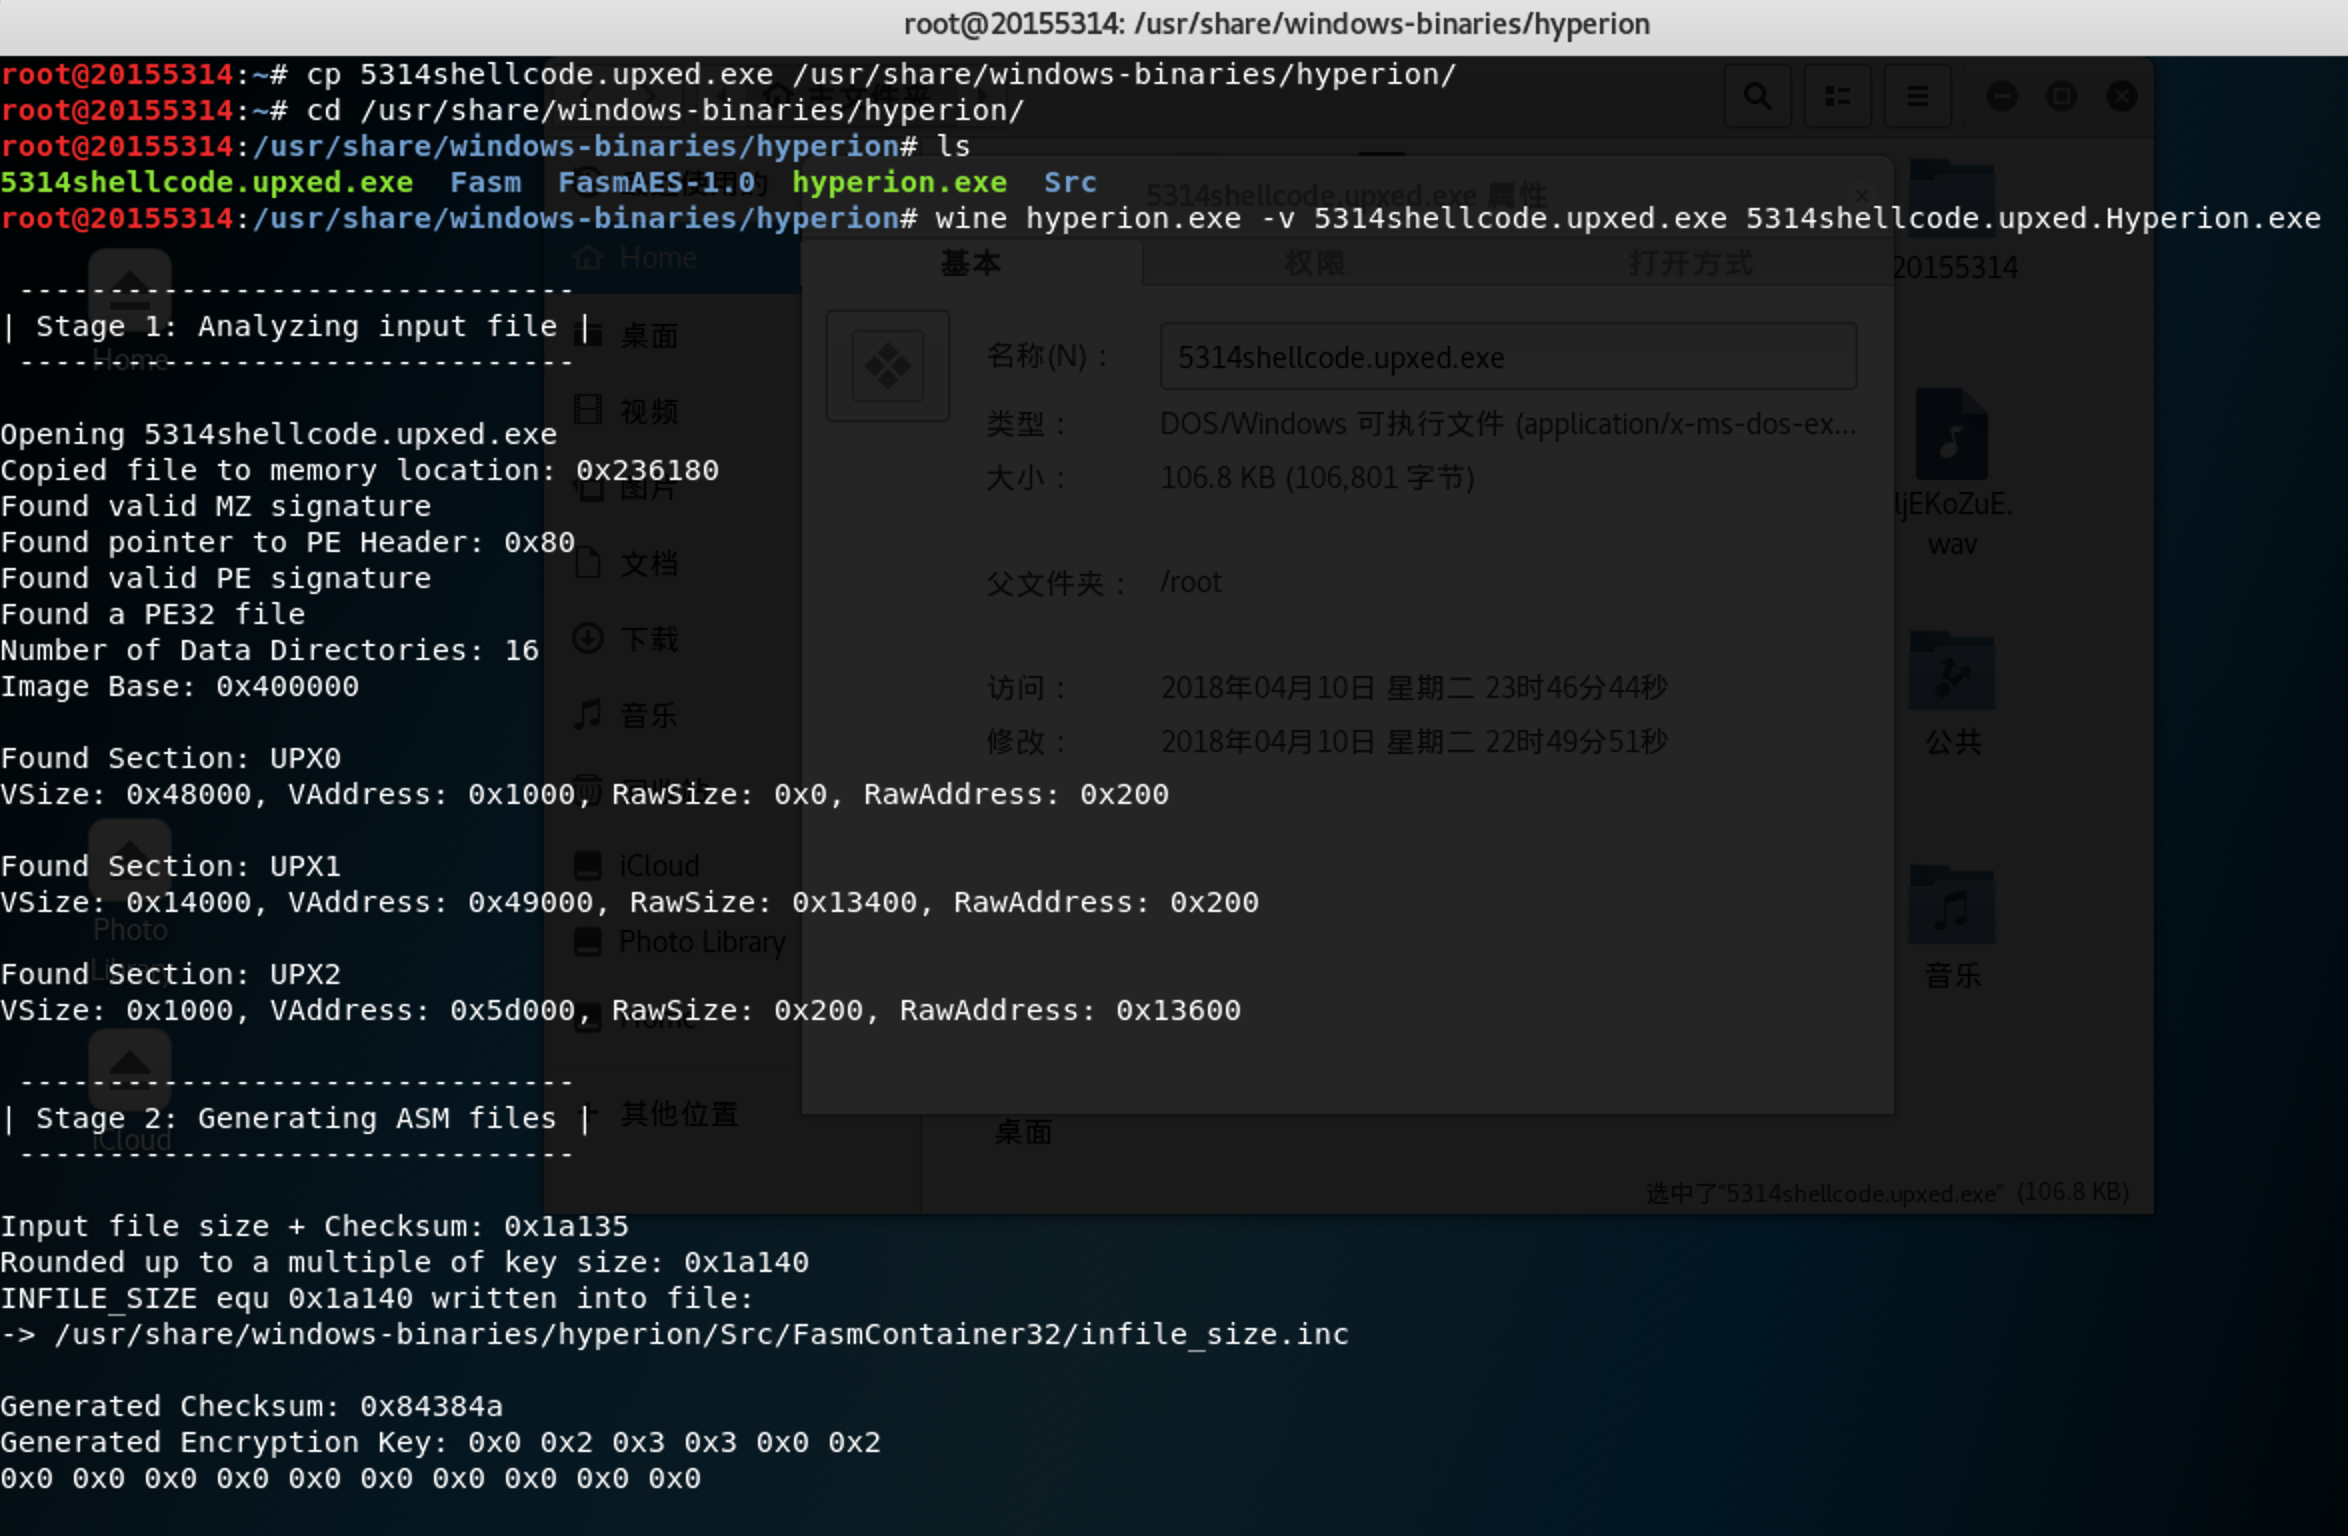Click the 名称 filename input field
Screen dimensions: 2348x1536
click(x=1507, y=357)
